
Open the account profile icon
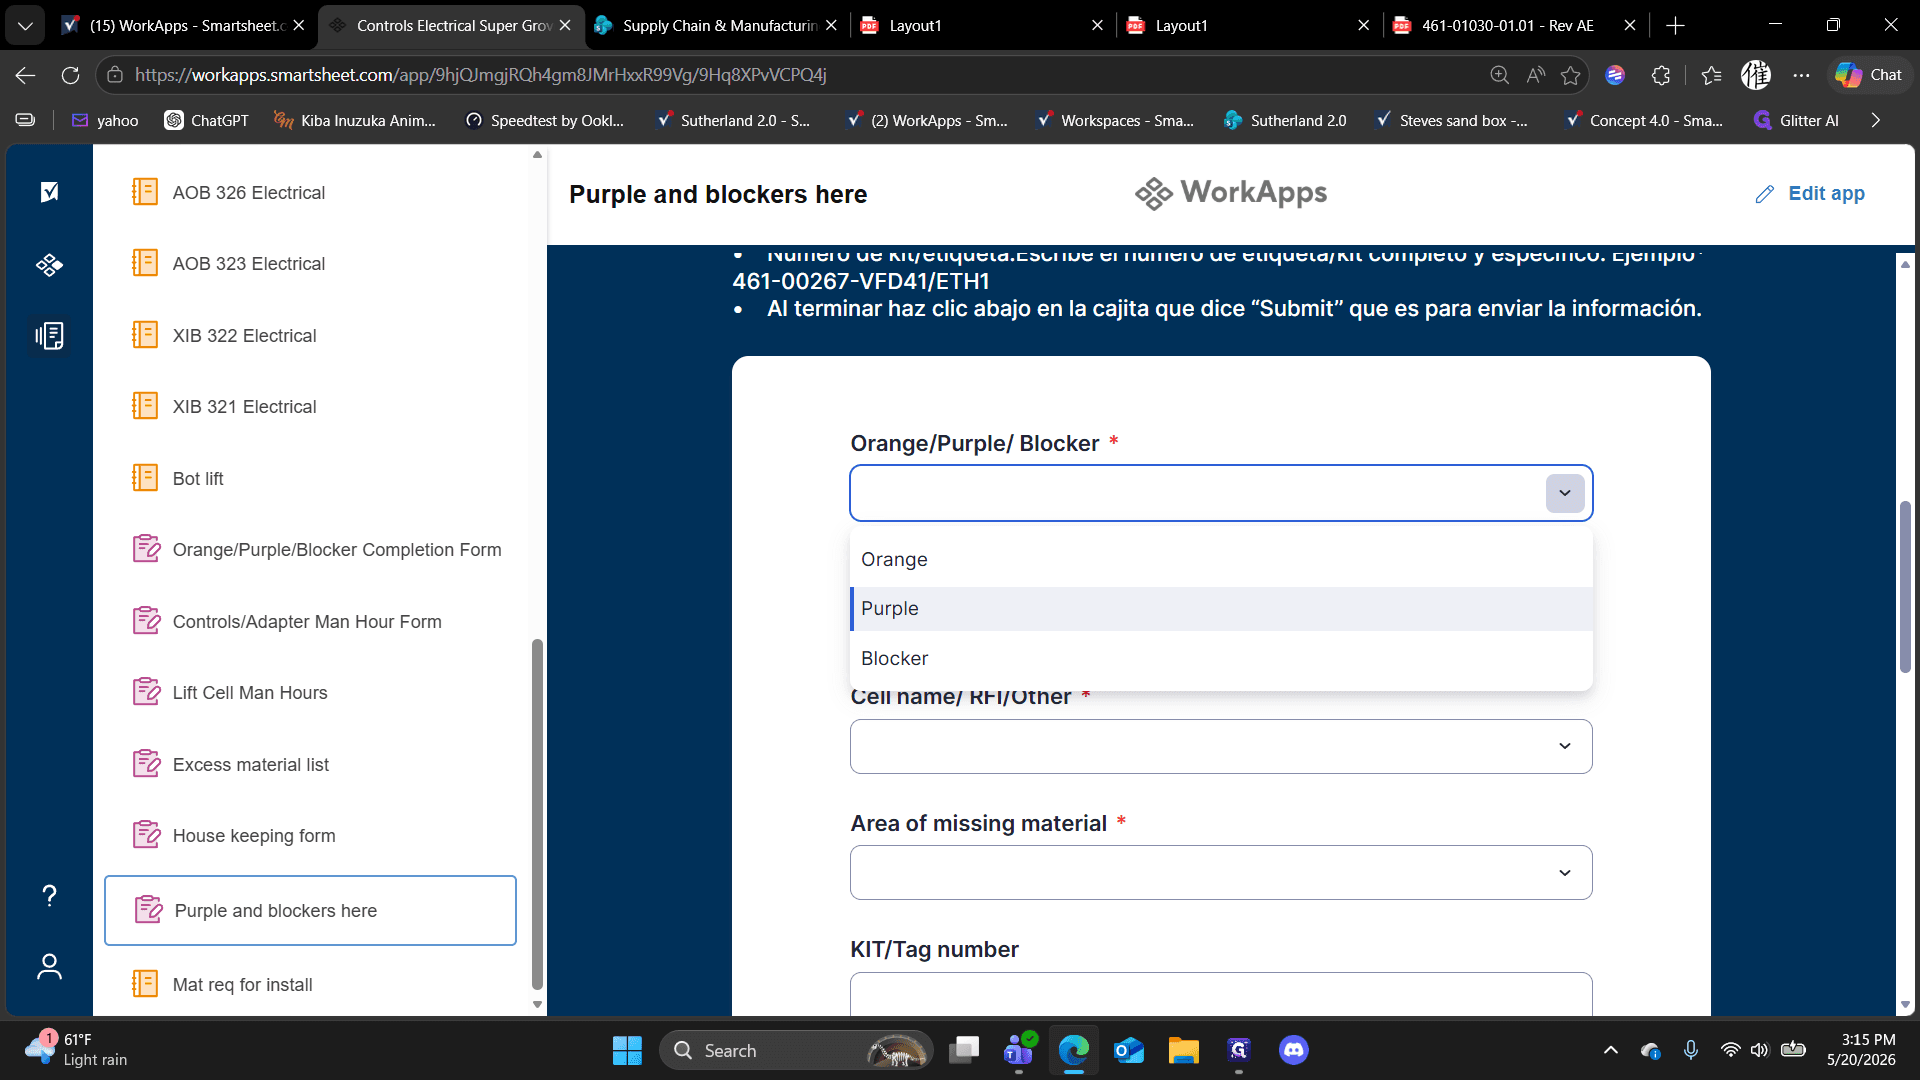(x=49, y=967)
